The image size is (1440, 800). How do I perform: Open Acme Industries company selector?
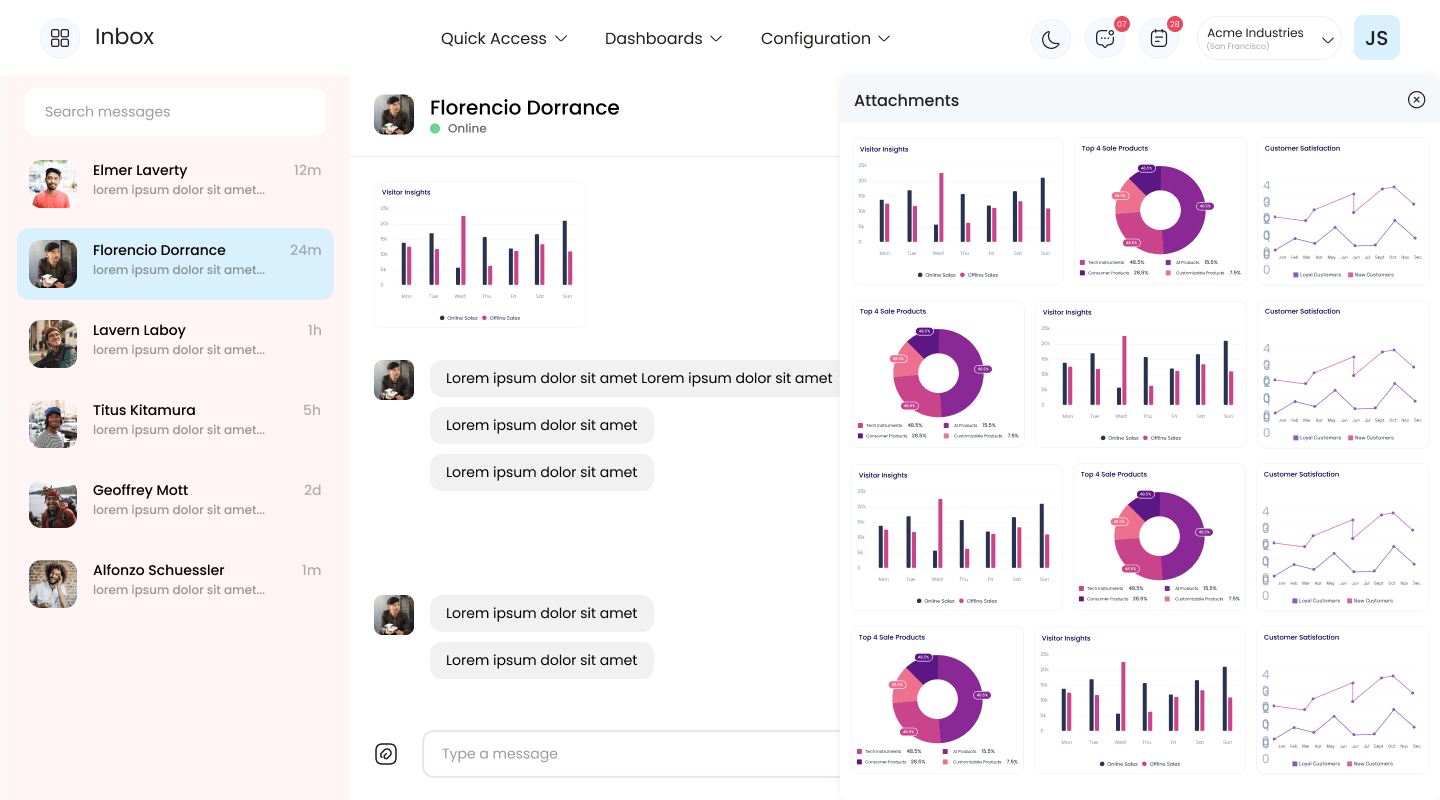click(x=1269, y=38)
